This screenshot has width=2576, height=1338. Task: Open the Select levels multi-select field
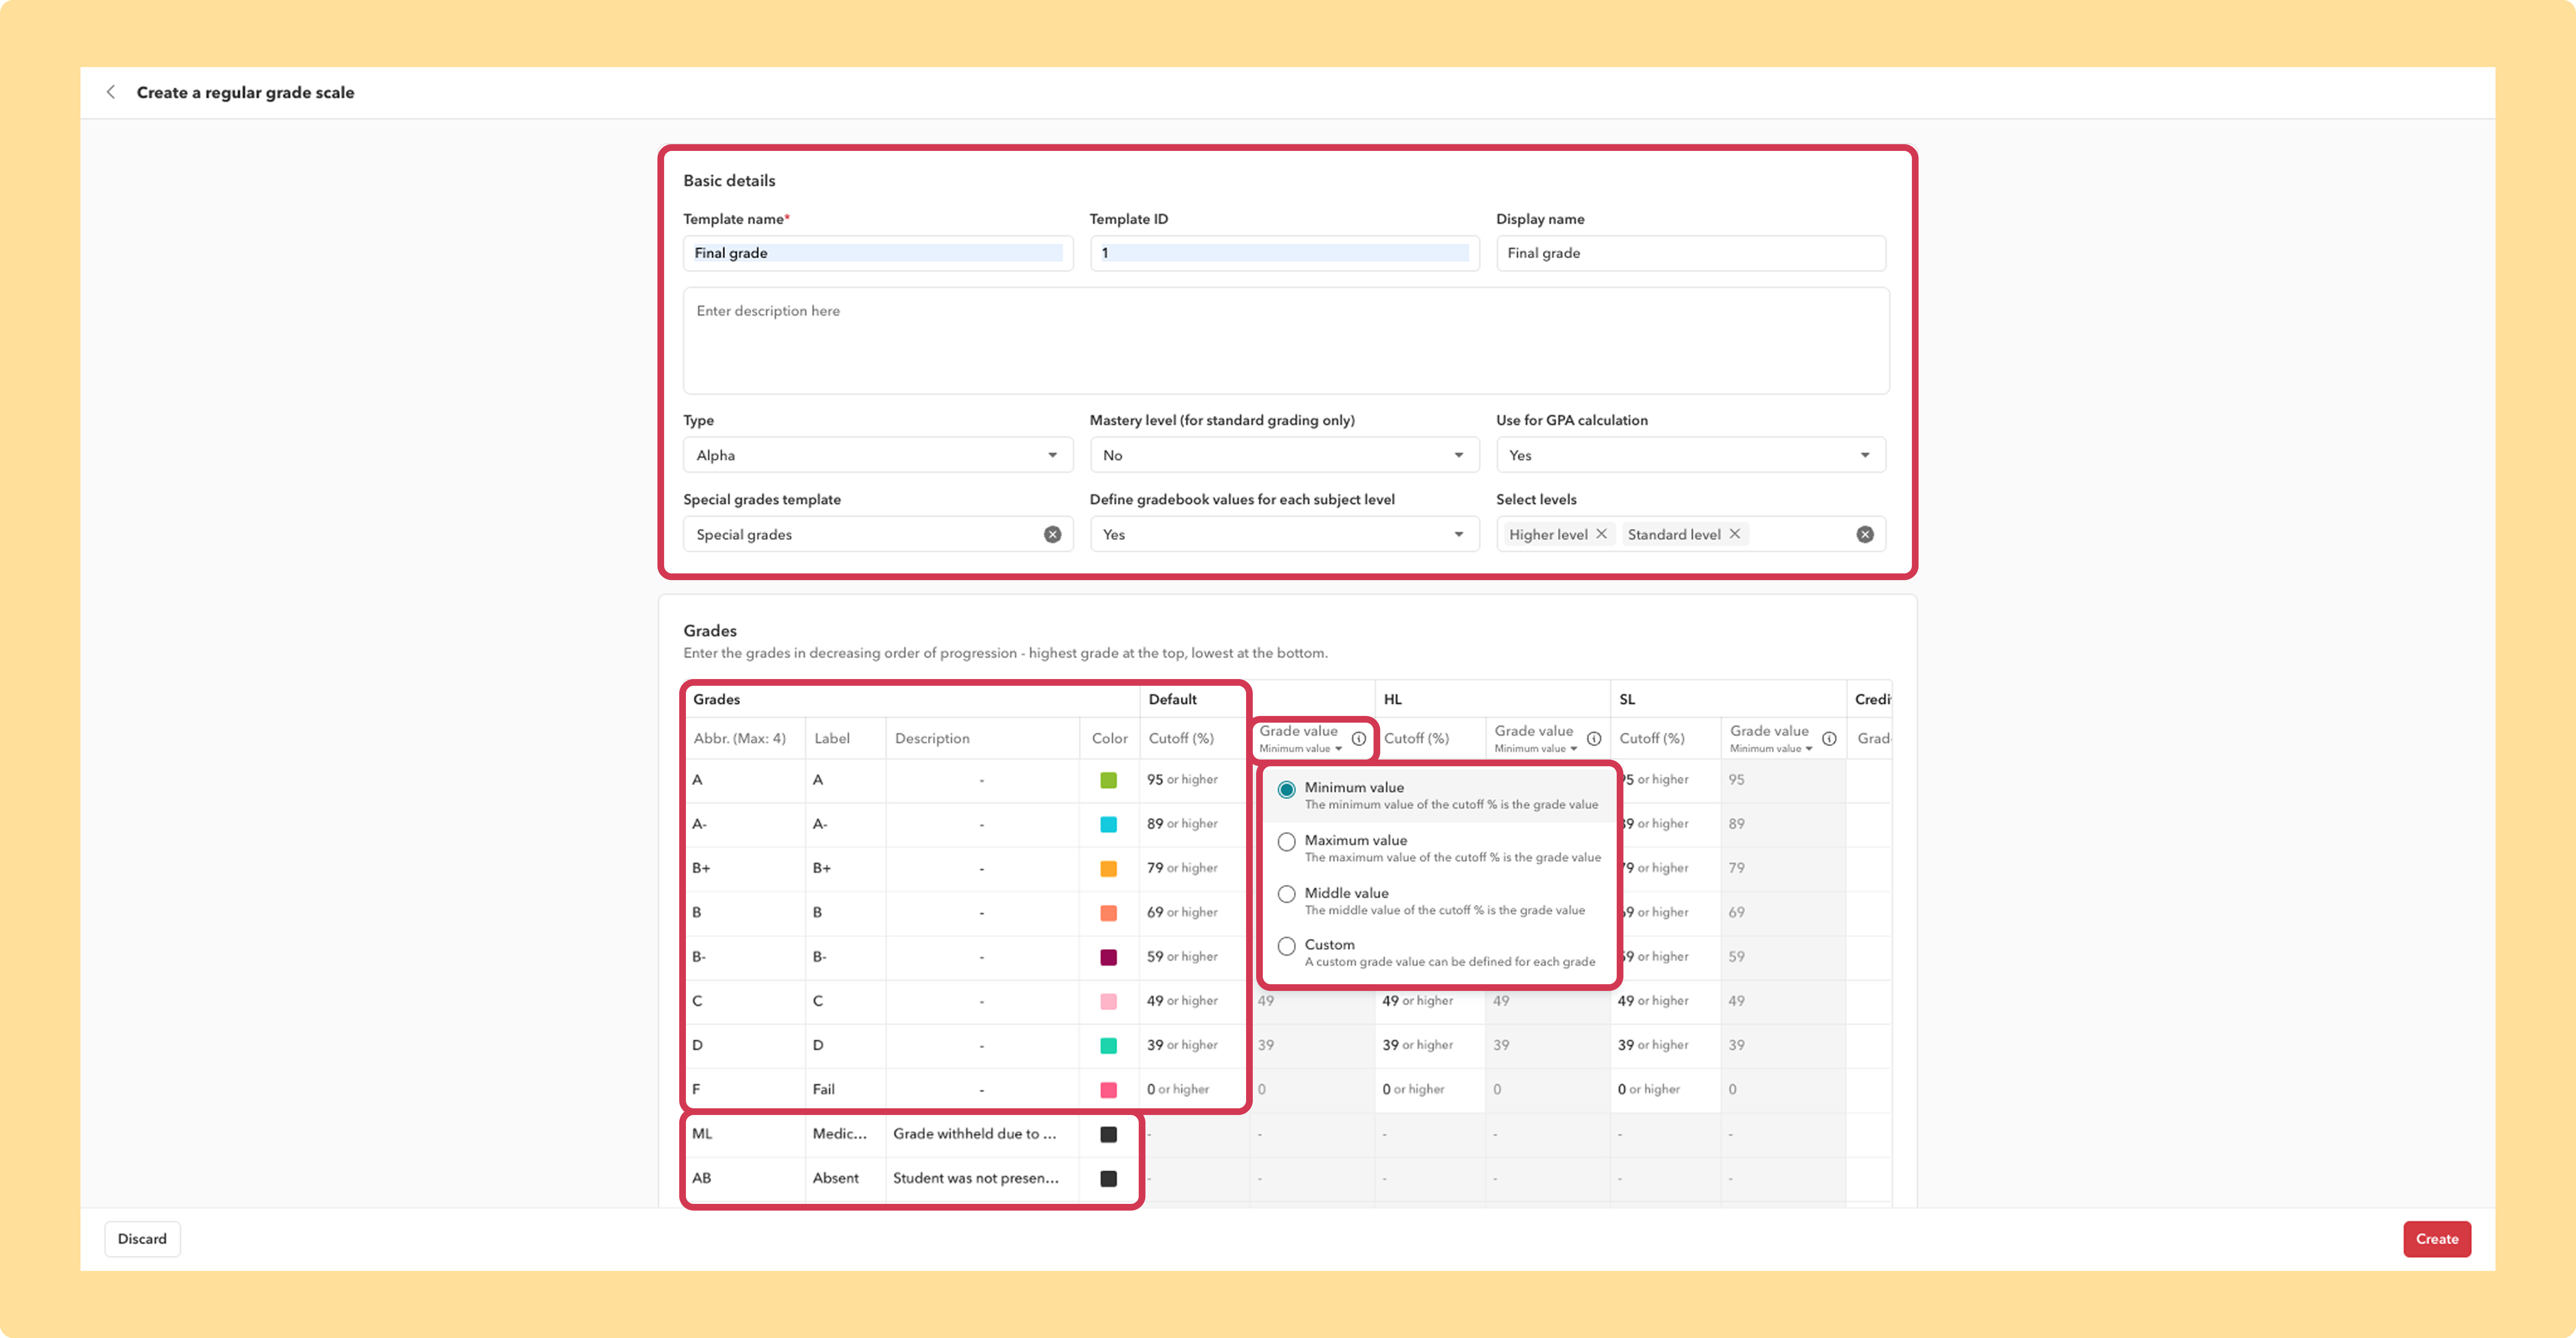1691,535
